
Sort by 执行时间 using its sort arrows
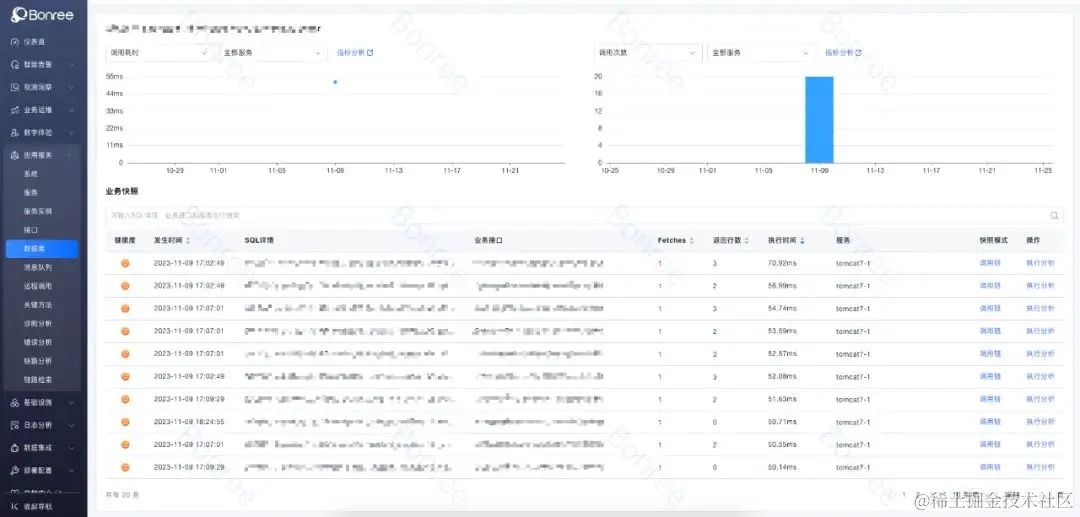[802, 241]
